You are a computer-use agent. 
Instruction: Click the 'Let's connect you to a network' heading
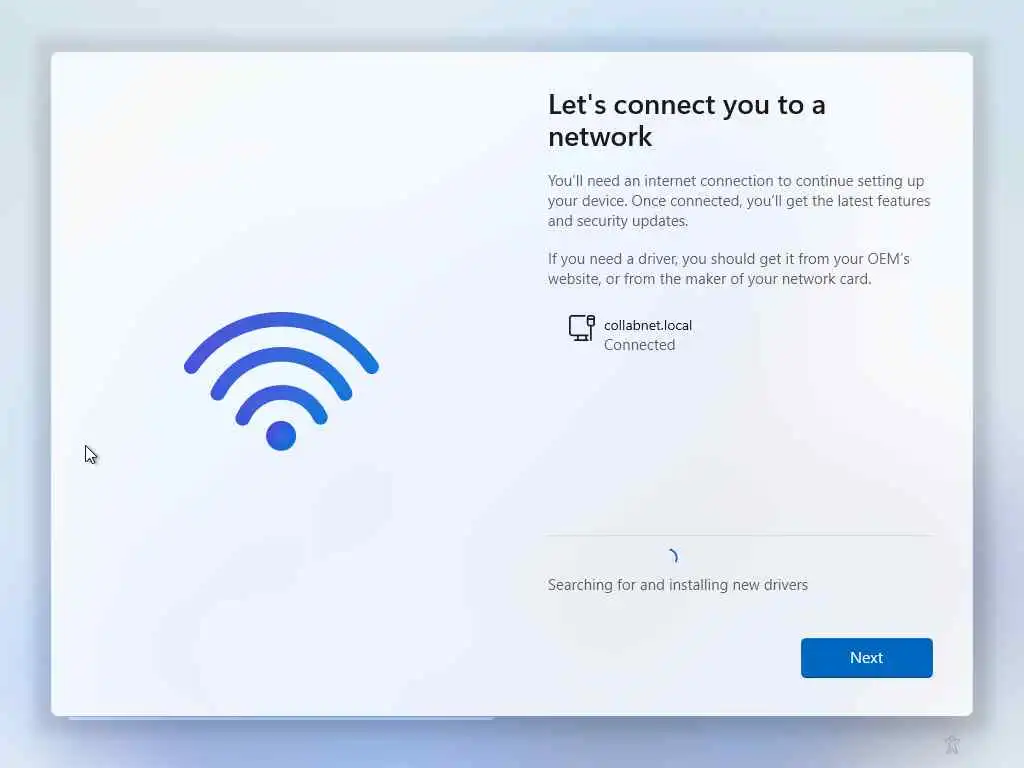pyautogui.click(x=686, y=121)
